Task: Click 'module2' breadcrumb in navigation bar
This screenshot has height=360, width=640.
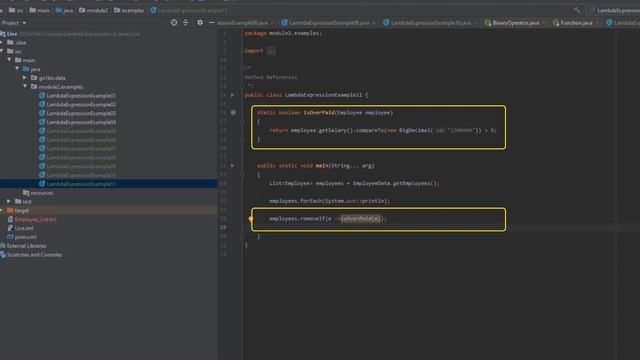Action: pos(93,10)
